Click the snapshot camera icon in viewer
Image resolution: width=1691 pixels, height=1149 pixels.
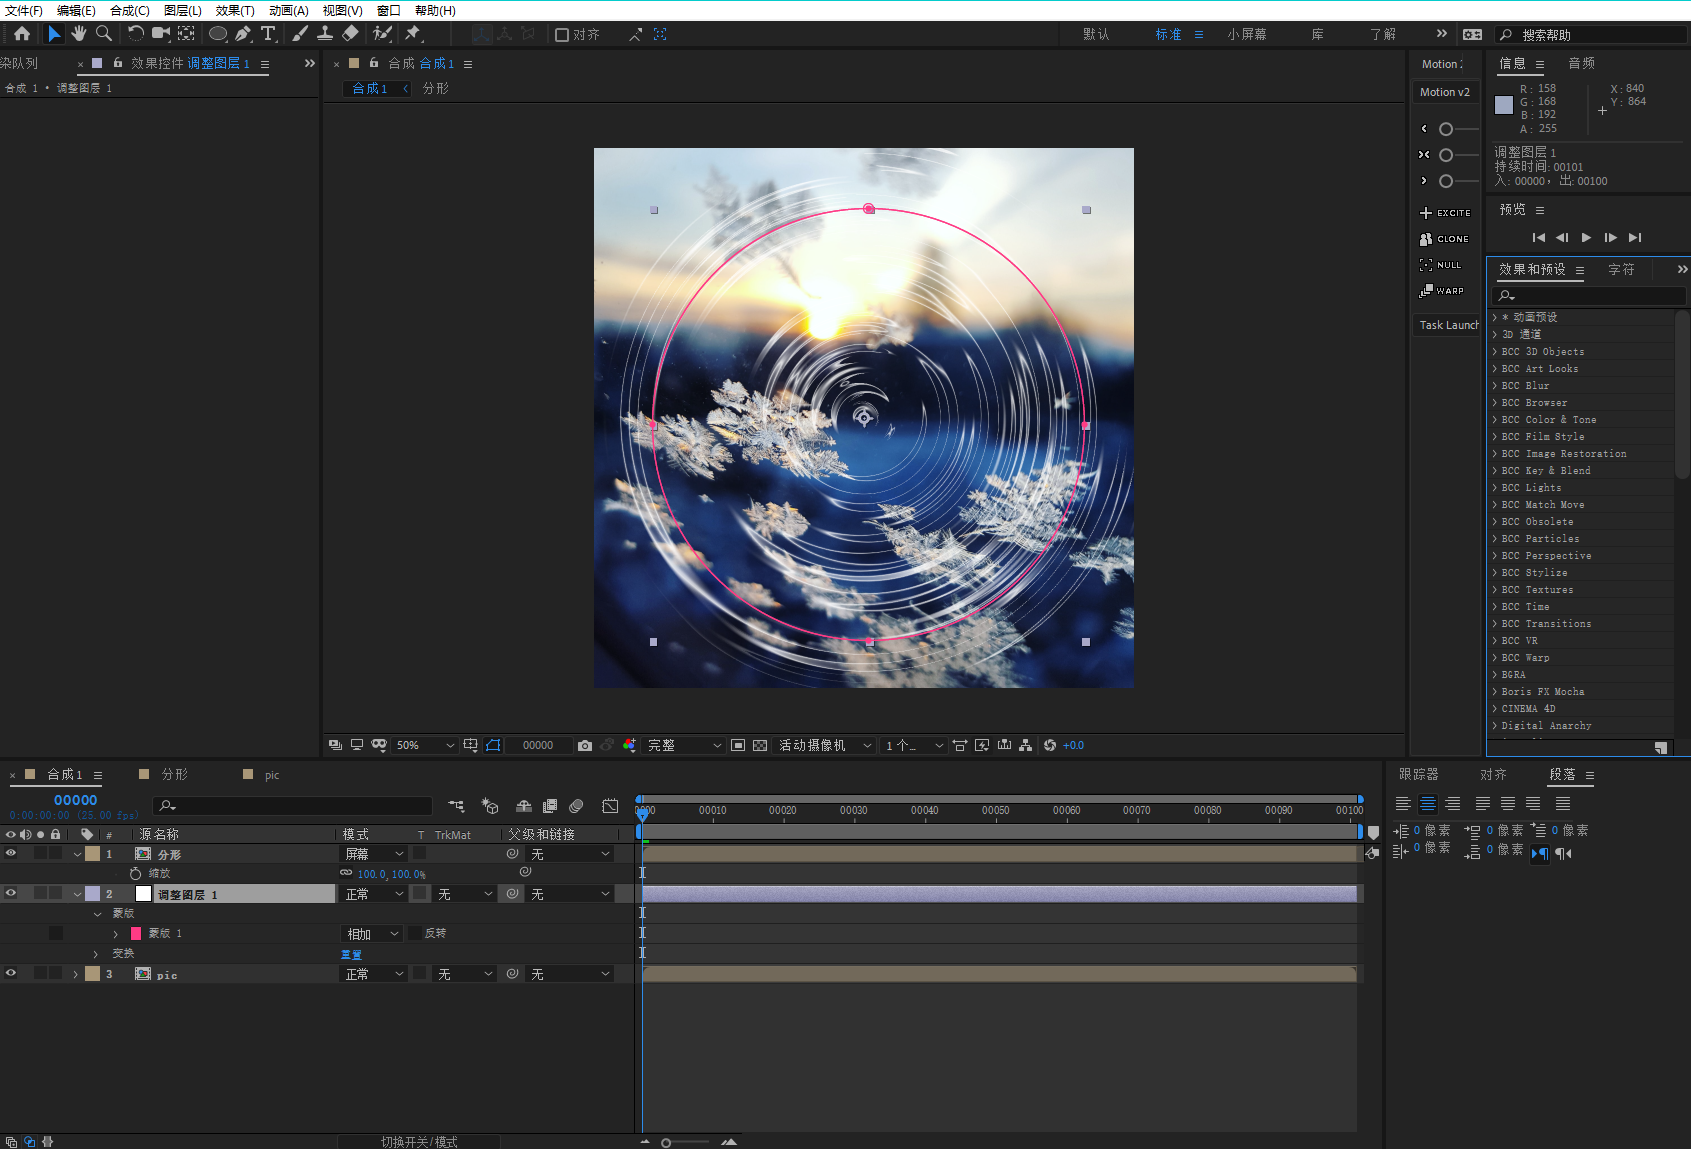585,745
